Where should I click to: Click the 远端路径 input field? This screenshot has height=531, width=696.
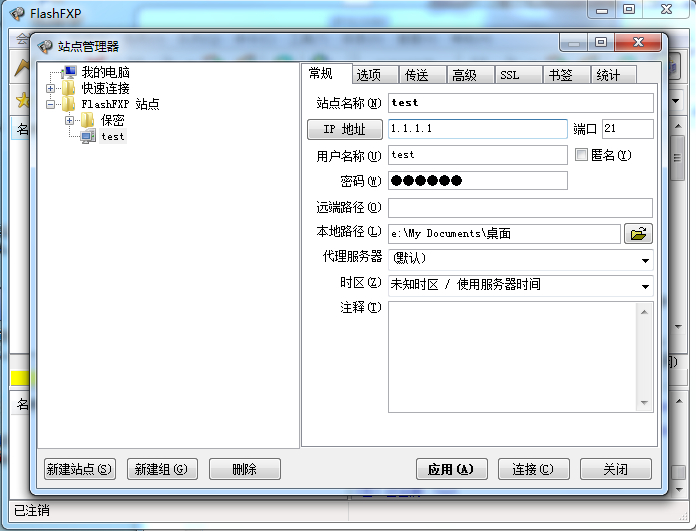(519, 208)
